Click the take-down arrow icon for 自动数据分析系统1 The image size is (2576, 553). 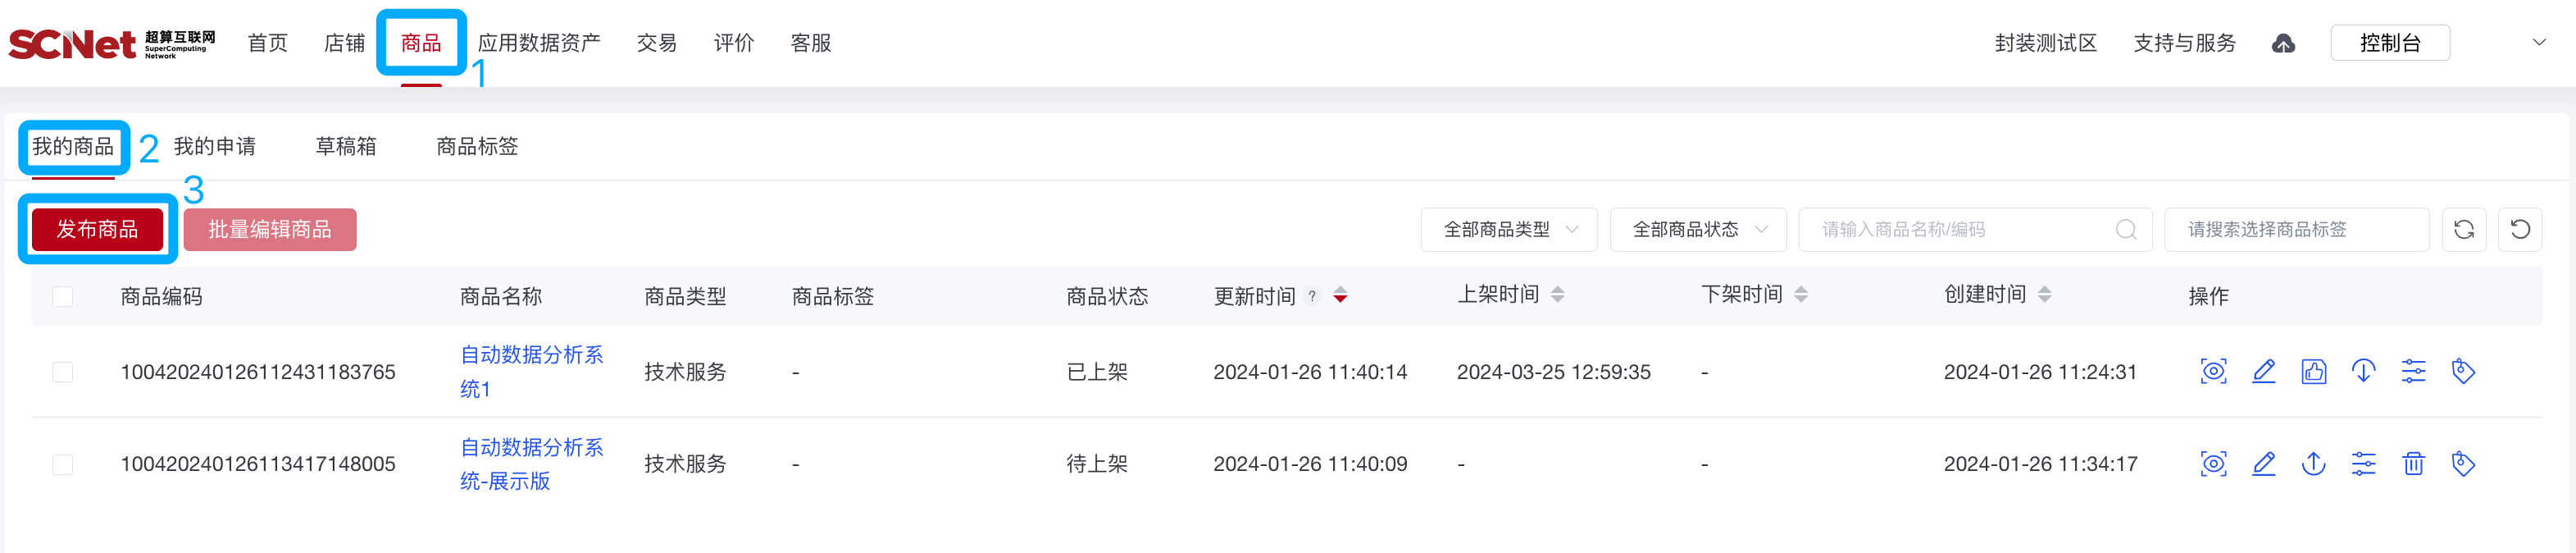click(x=2363, y=372)
